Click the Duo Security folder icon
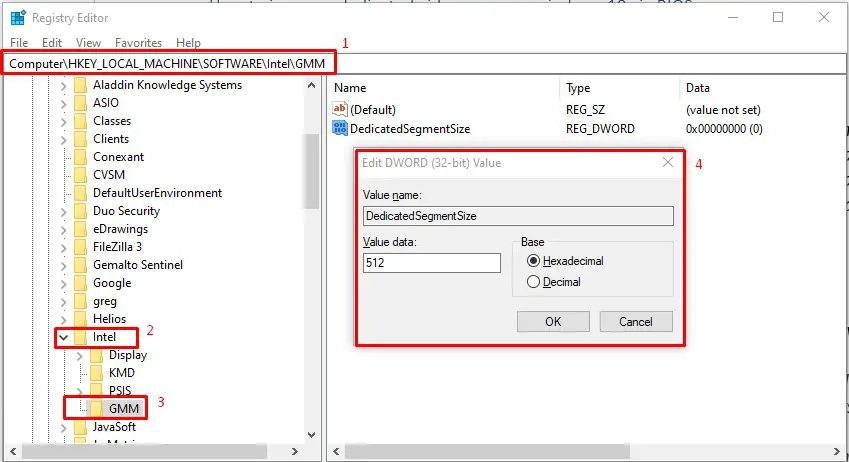849x462 pixels. 80,211
